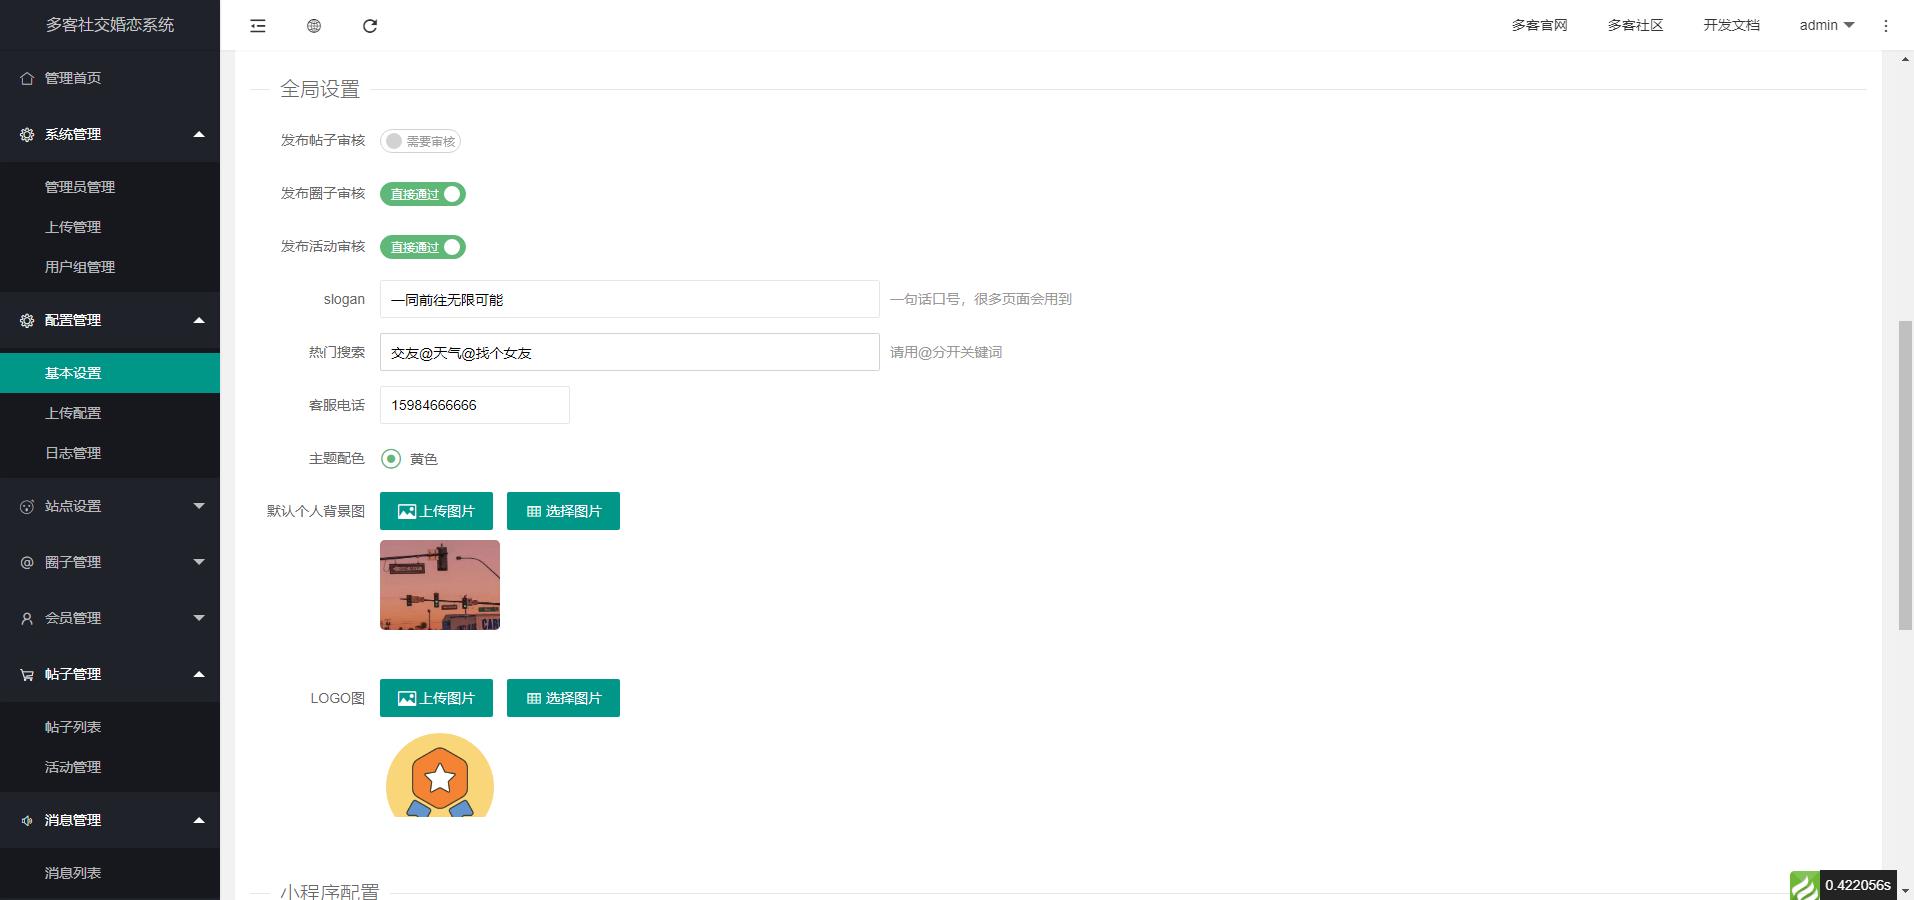This screenshot has height=900, width=1914.
Task: Open 帖子列表 from the sidebar
Action: tap(73, 726)
